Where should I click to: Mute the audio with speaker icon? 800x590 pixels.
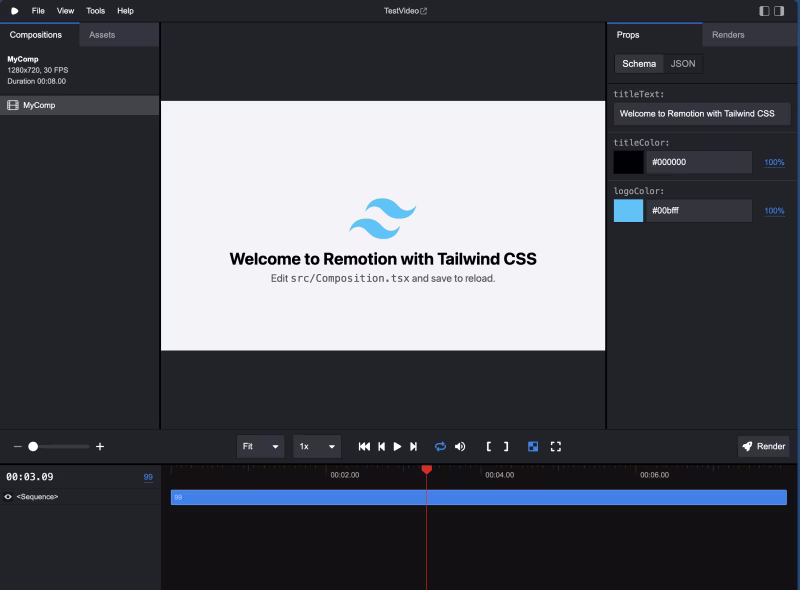460,447
